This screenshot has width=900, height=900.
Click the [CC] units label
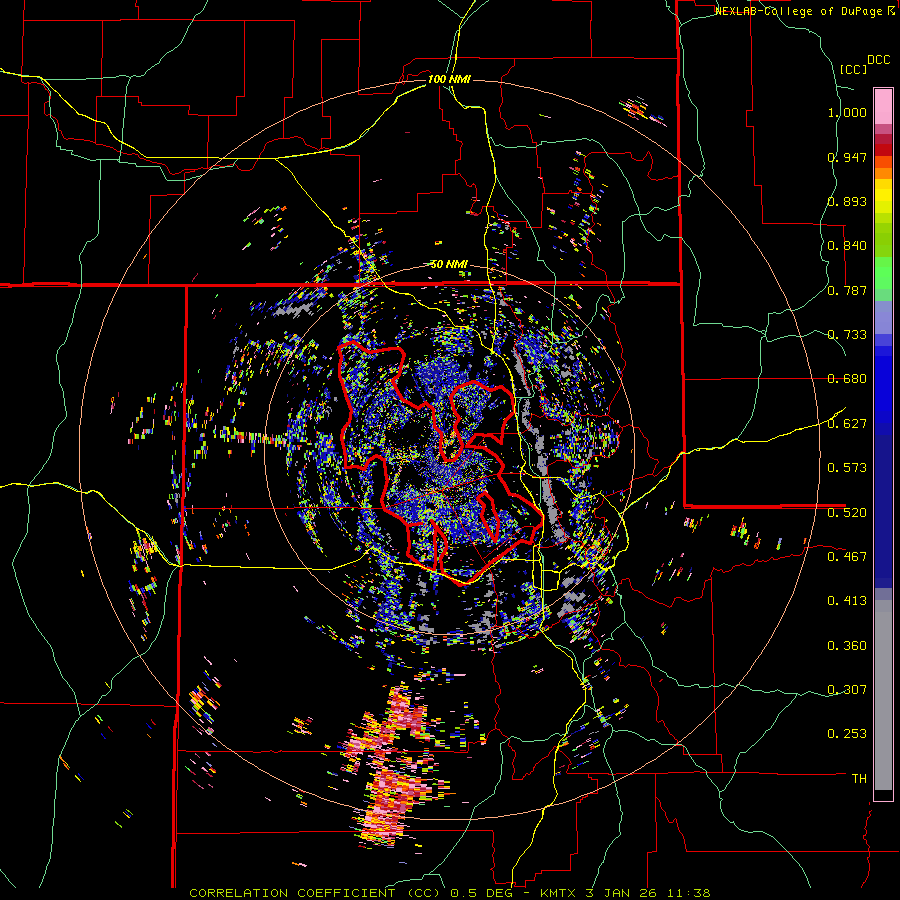(853, 69)
